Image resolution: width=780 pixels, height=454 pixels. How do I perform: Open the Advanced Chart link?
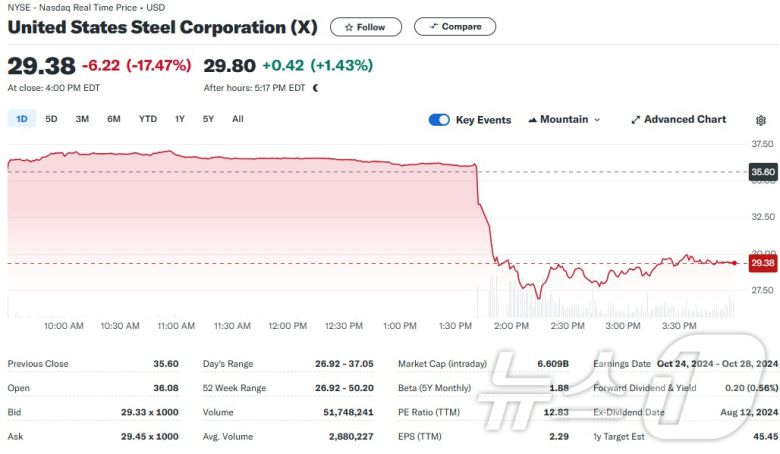coord(684,120)
